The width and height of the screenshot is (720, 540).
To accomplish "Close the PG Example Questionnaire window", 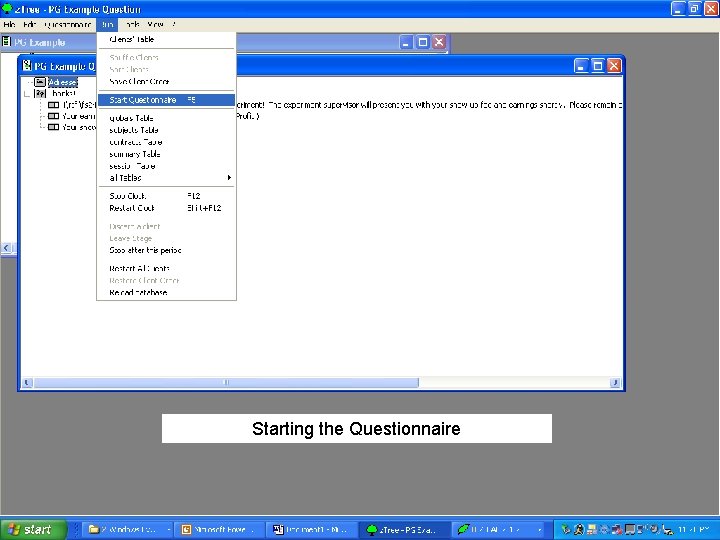I will pyautogui.click(x=614, y=66).
